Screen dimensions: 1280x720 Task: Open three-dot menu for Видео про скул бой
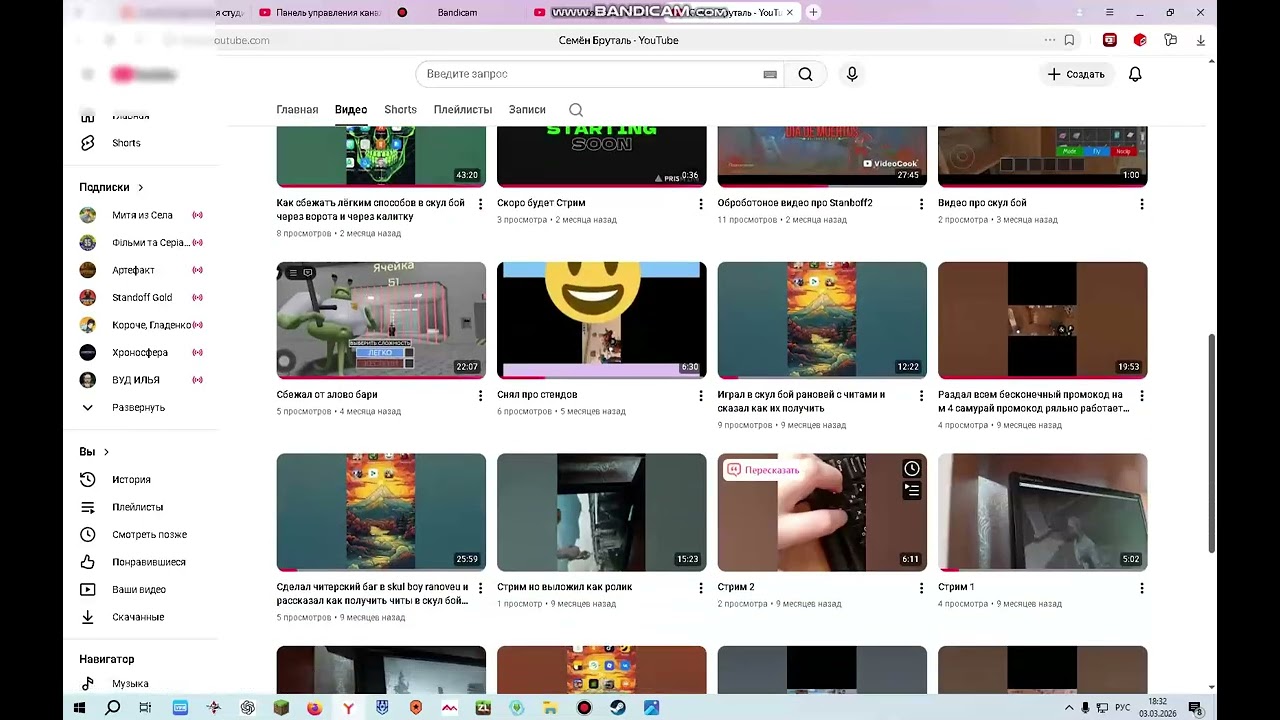(1142, 204)
